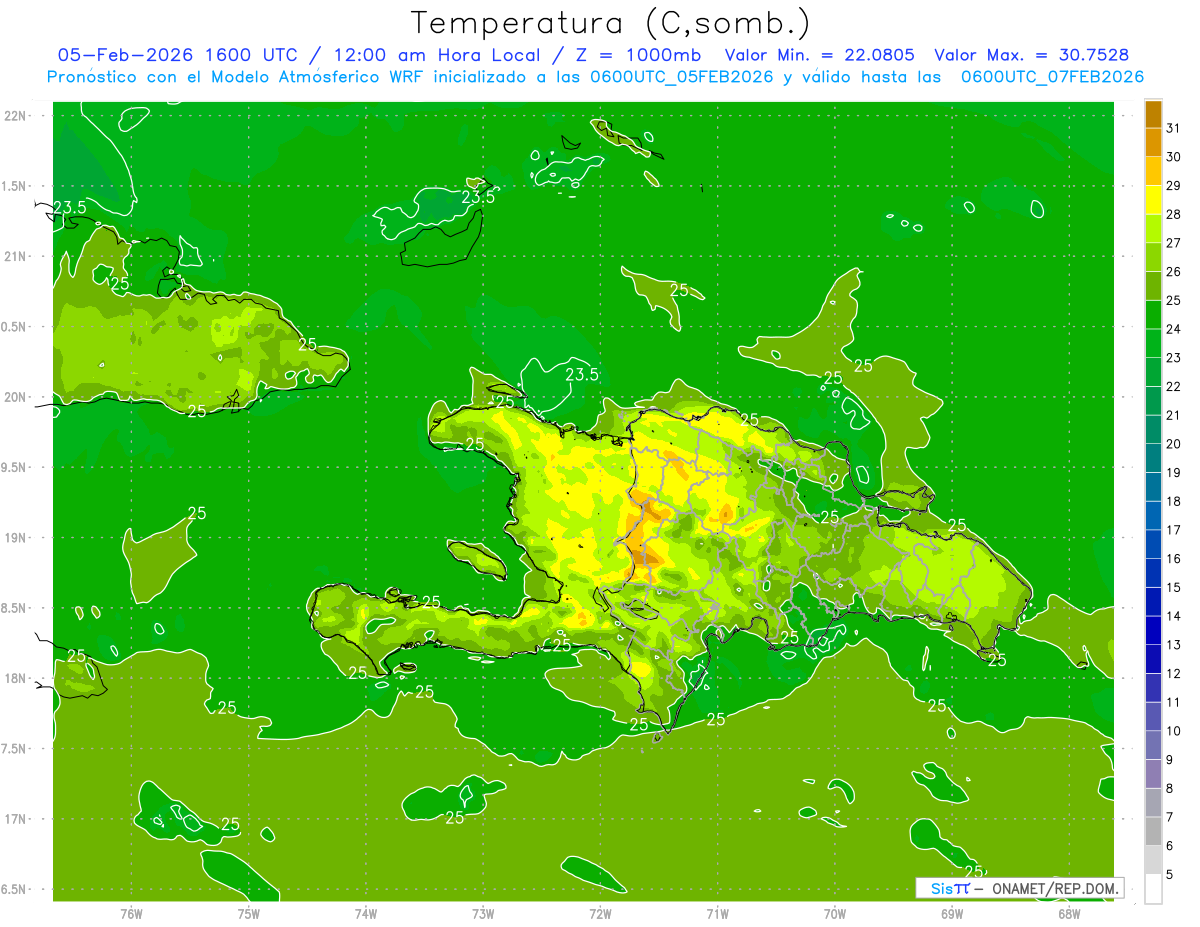This screenshot has height=927, width=1200.
Task: Click the '74W' longitude axis label
Action: 365,913
